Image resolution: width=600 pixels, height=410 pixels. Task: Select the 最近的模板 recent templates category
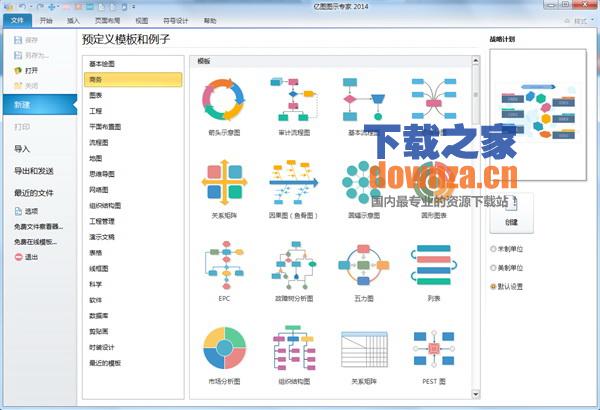click(133, 363)
